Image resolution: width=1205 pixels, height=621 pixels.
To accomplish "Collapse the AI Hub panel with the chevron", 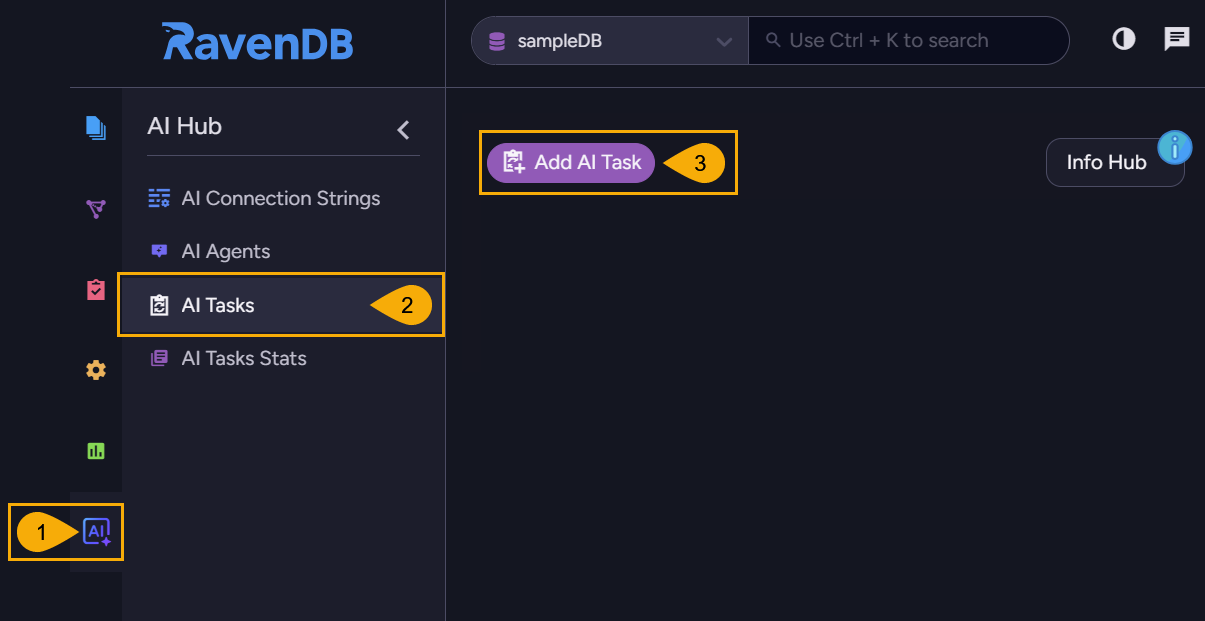I will pos(403,129).
